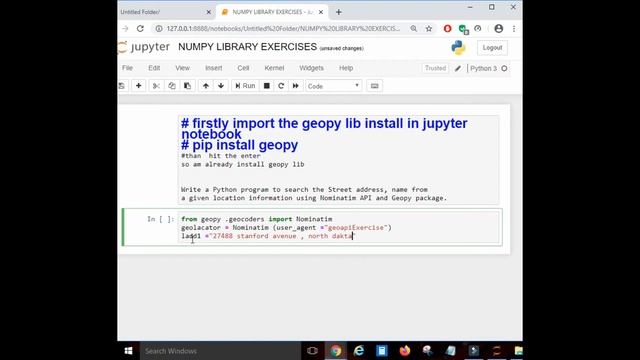Click the save and checkpoint icon

[122, 86]
